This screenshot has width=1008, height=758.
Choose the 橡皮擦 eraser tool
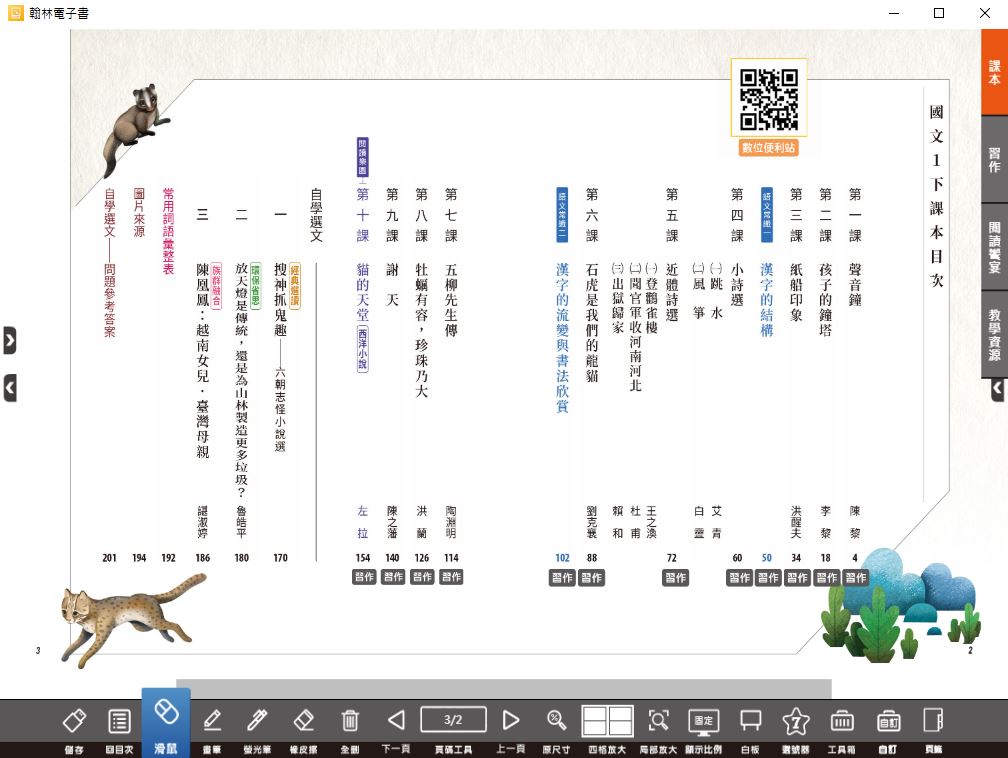tap(304, 721)
